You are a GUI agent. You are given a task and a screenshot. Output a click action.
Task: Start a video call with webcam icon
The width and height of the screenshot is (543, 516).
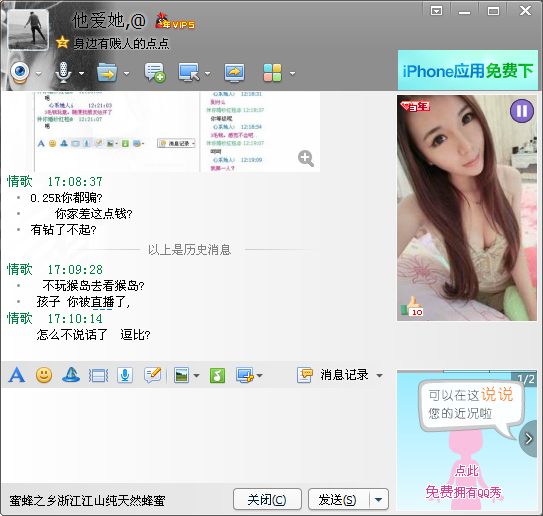20,72
